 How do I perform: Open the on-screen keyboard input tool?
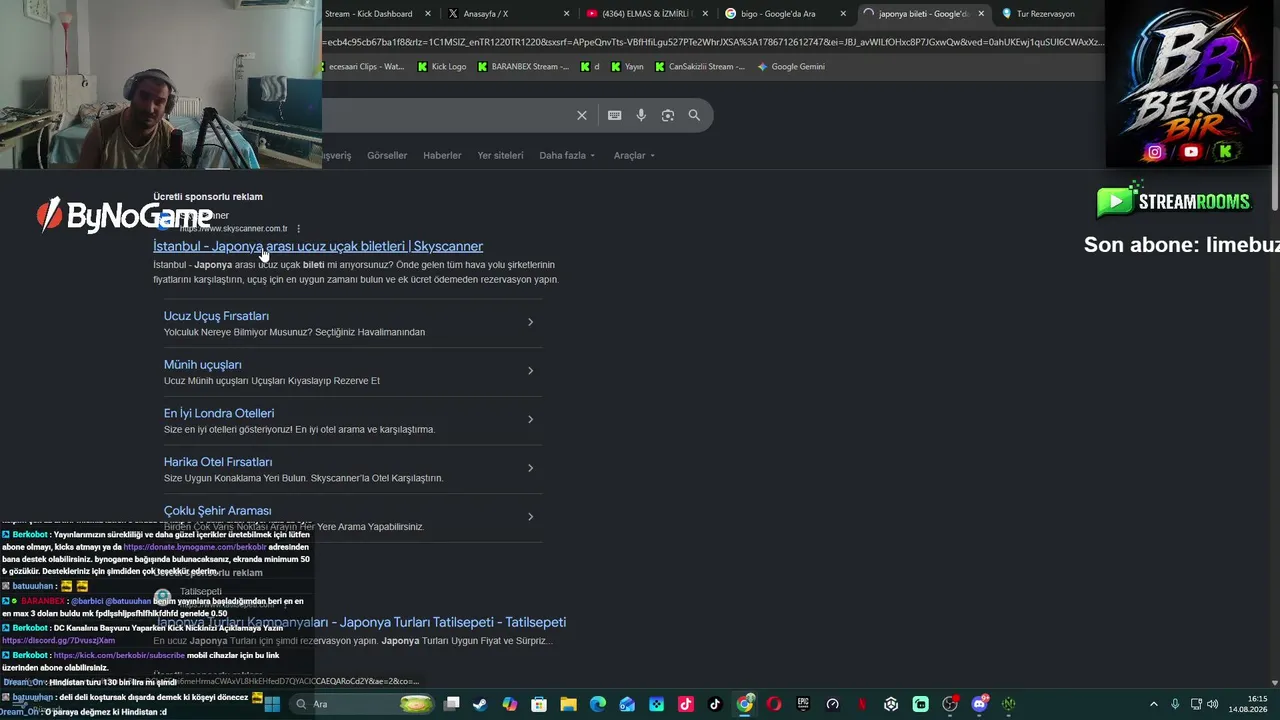[x=615, y=115]
